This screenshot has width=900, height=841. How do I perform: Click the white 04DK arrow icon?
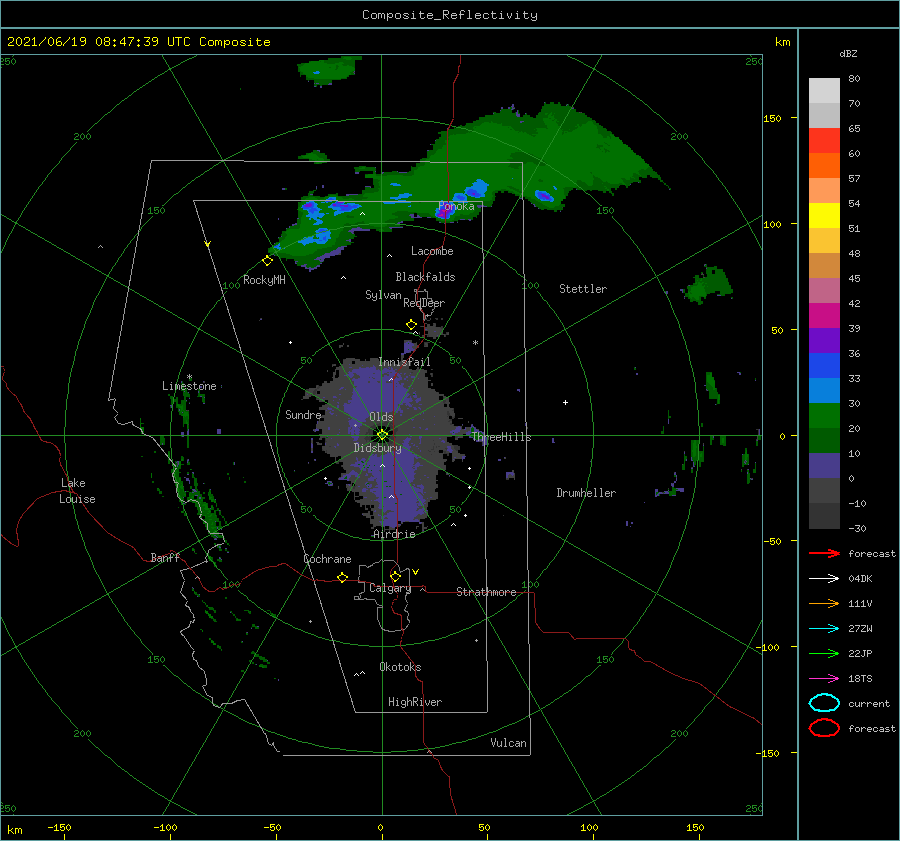tap(824, 579)
